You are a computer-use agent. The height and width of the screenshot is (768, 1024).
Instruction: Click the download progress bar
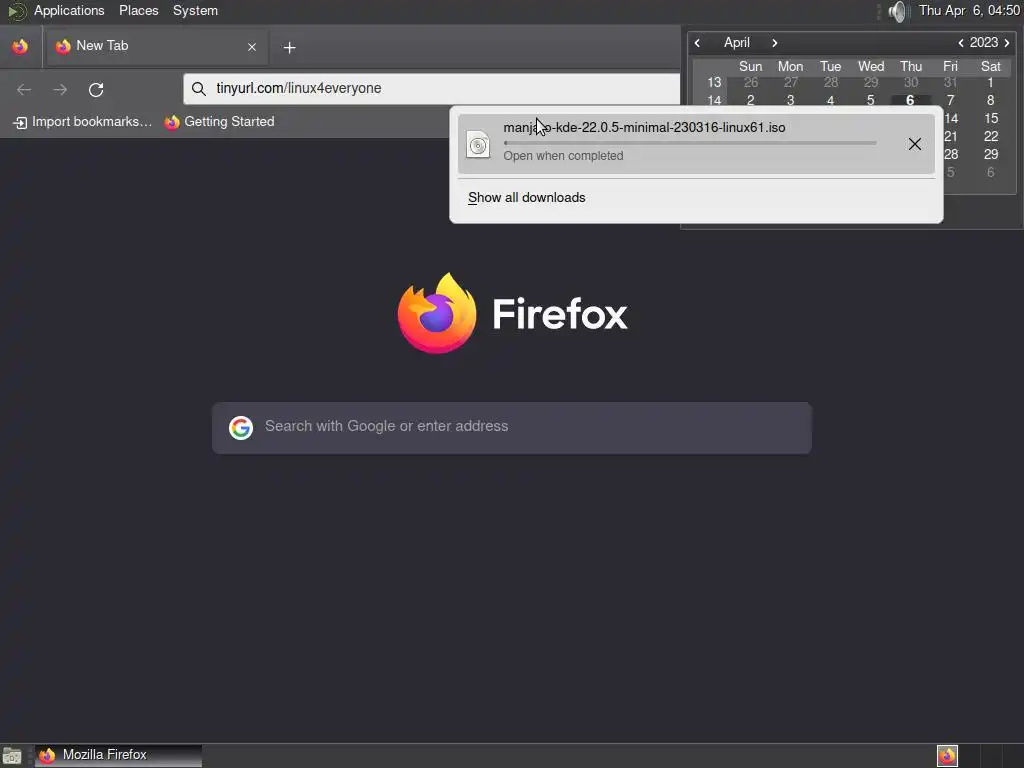690,143
